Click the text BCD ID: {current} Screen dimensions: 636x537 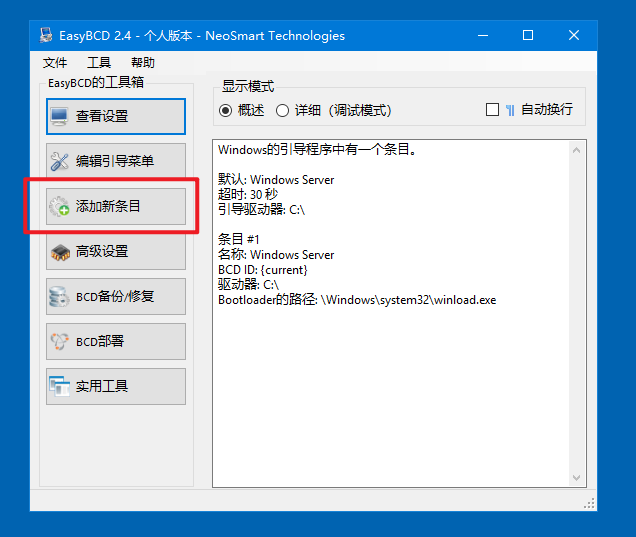click(x=263, y=270)
